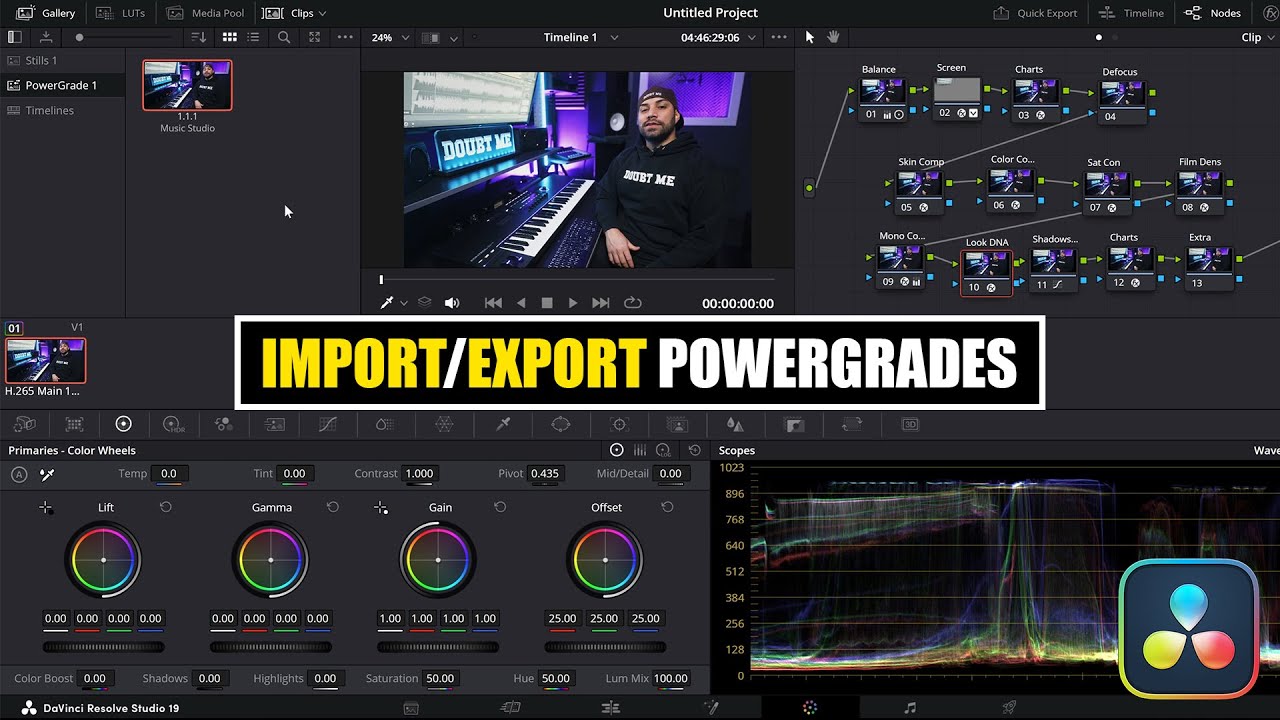1280x720 pixels.
Task: Select the Qualifier eyedropper palette
Action: click(504, 425)
